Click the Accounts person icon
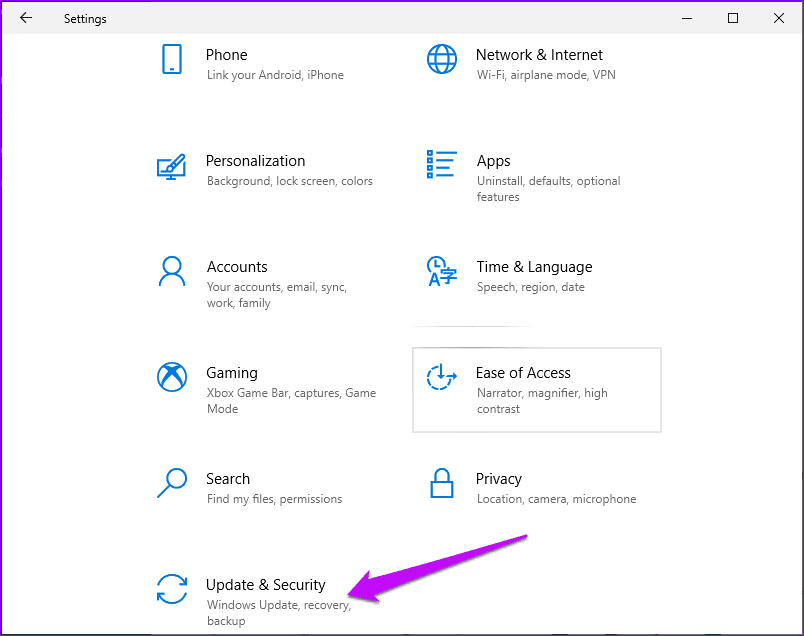 [172, 271]
